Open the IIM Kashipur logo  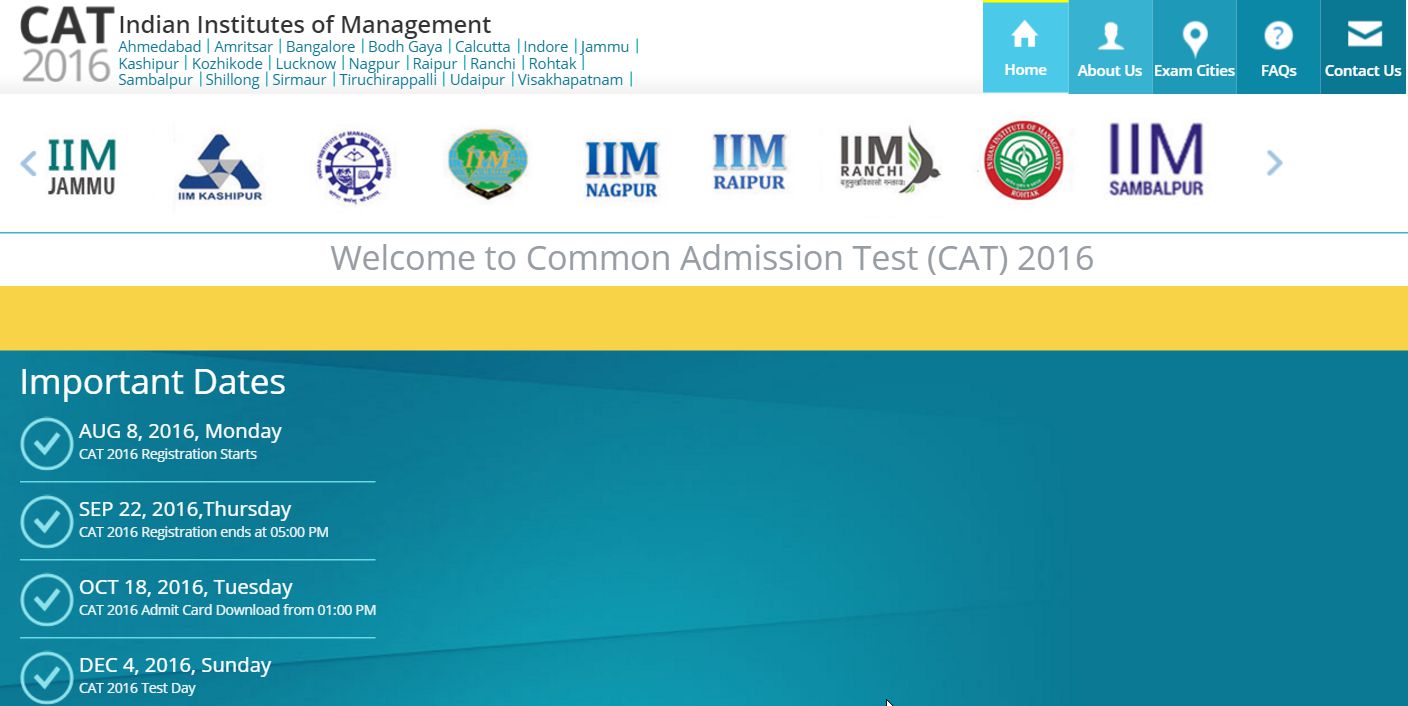(x=220, y=167)
